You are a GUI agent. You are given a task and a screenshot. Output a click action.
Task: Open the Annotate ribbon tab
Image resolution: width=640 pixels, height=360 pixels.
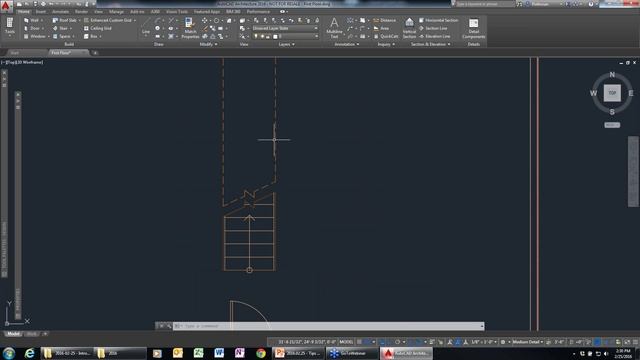(60, 11)
